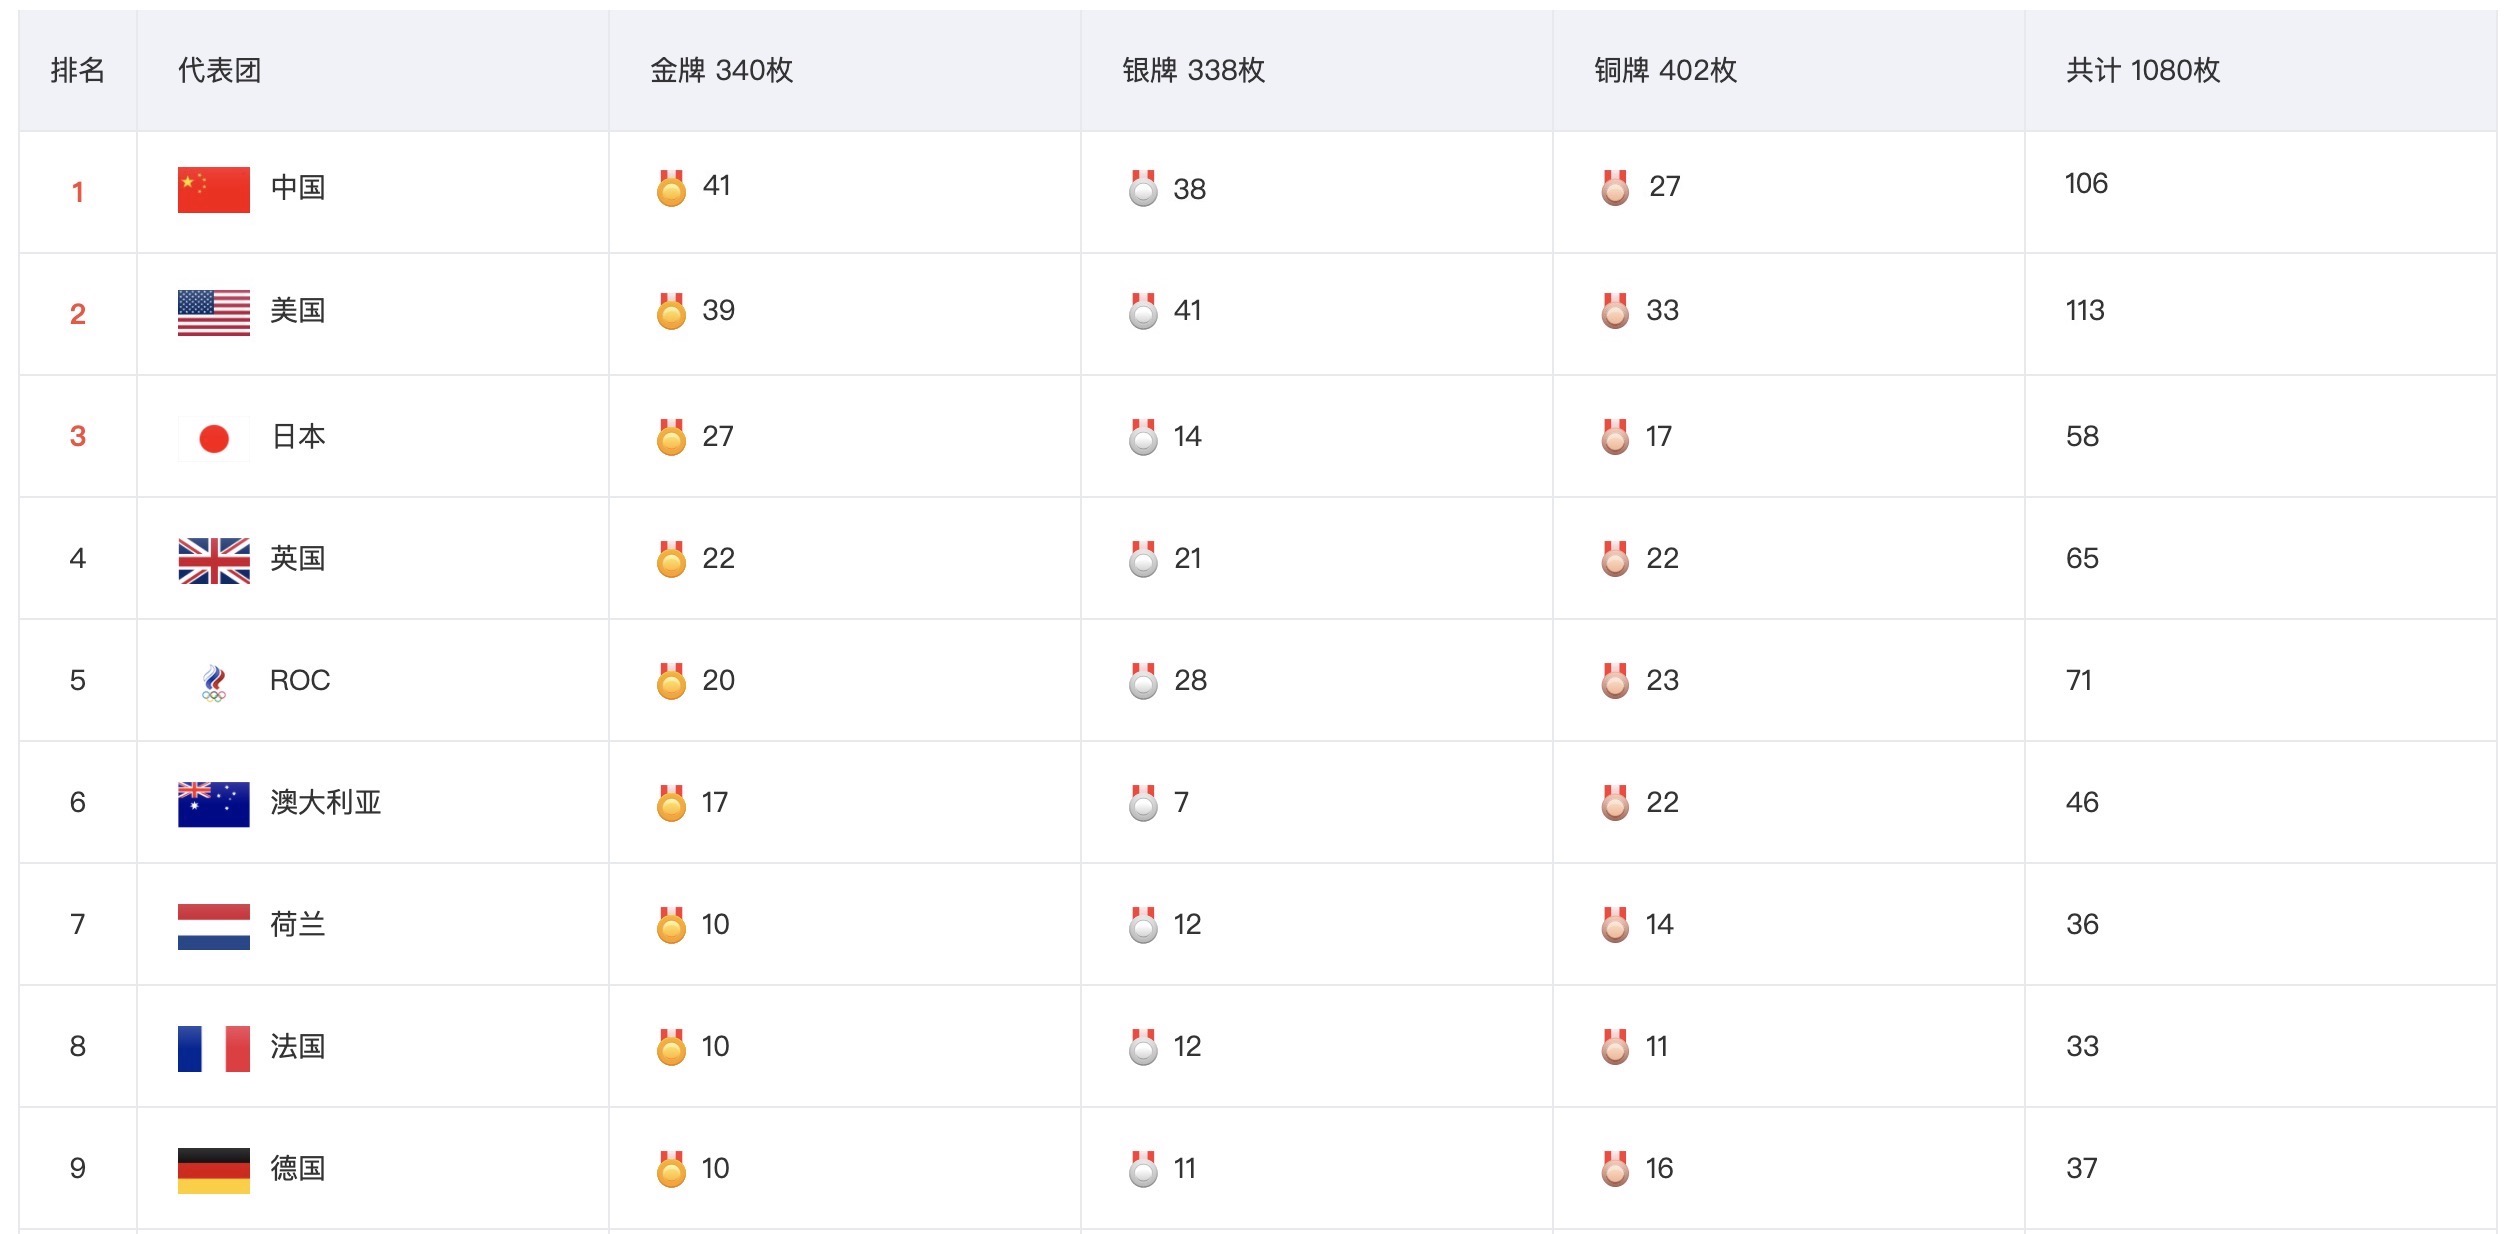Click Japan's bronze medal icon

pyautogui.click(x=1614, y=437)
